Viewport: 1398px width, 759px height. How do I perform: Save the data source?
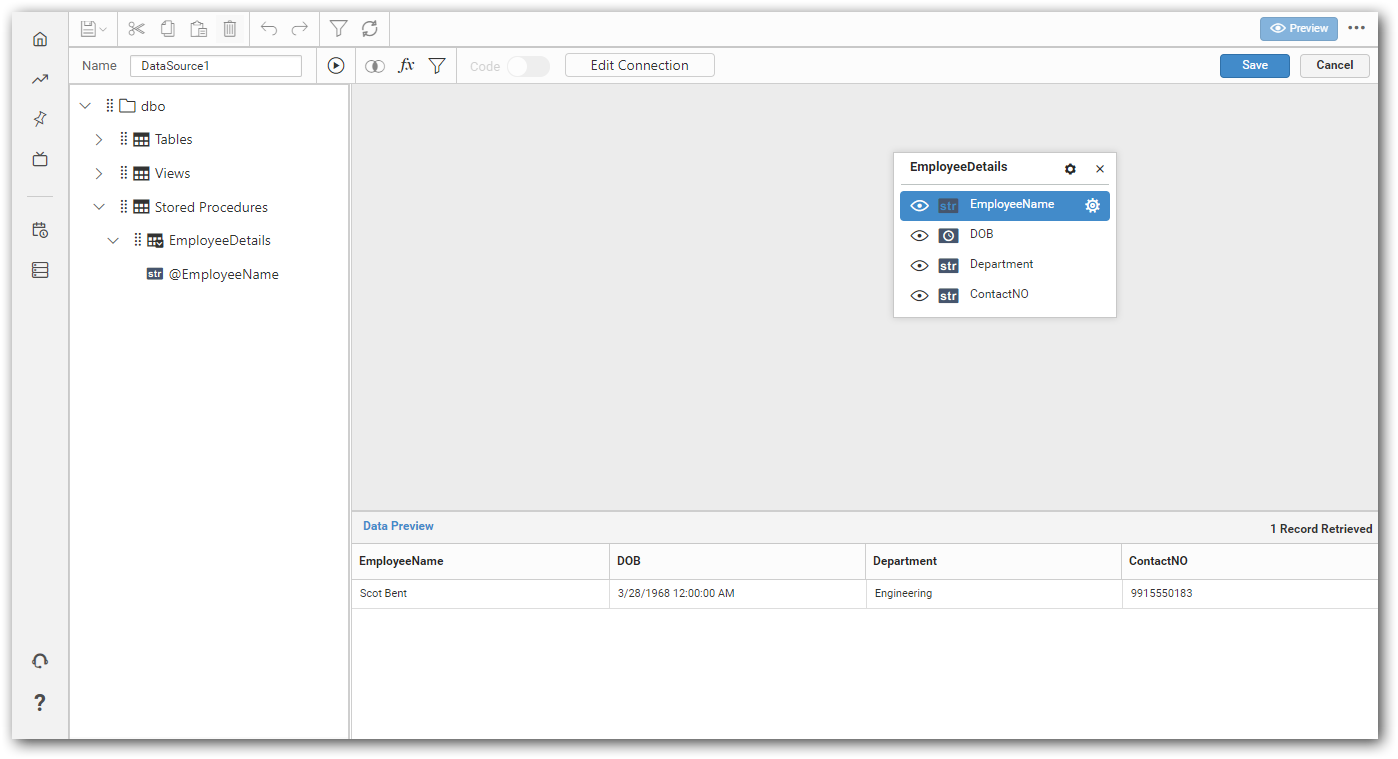1254,65
